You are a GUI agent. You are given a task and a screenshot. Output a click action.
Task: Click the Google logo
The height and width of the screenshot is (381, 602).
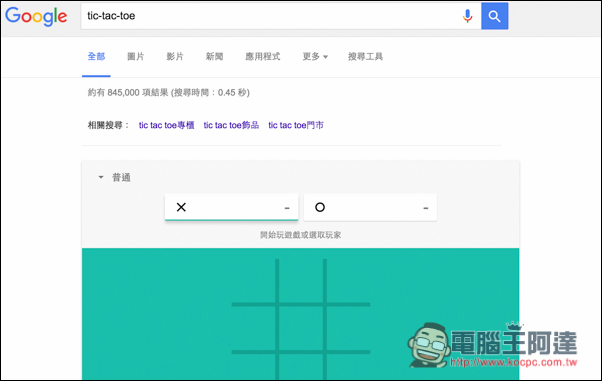[36, 16]
